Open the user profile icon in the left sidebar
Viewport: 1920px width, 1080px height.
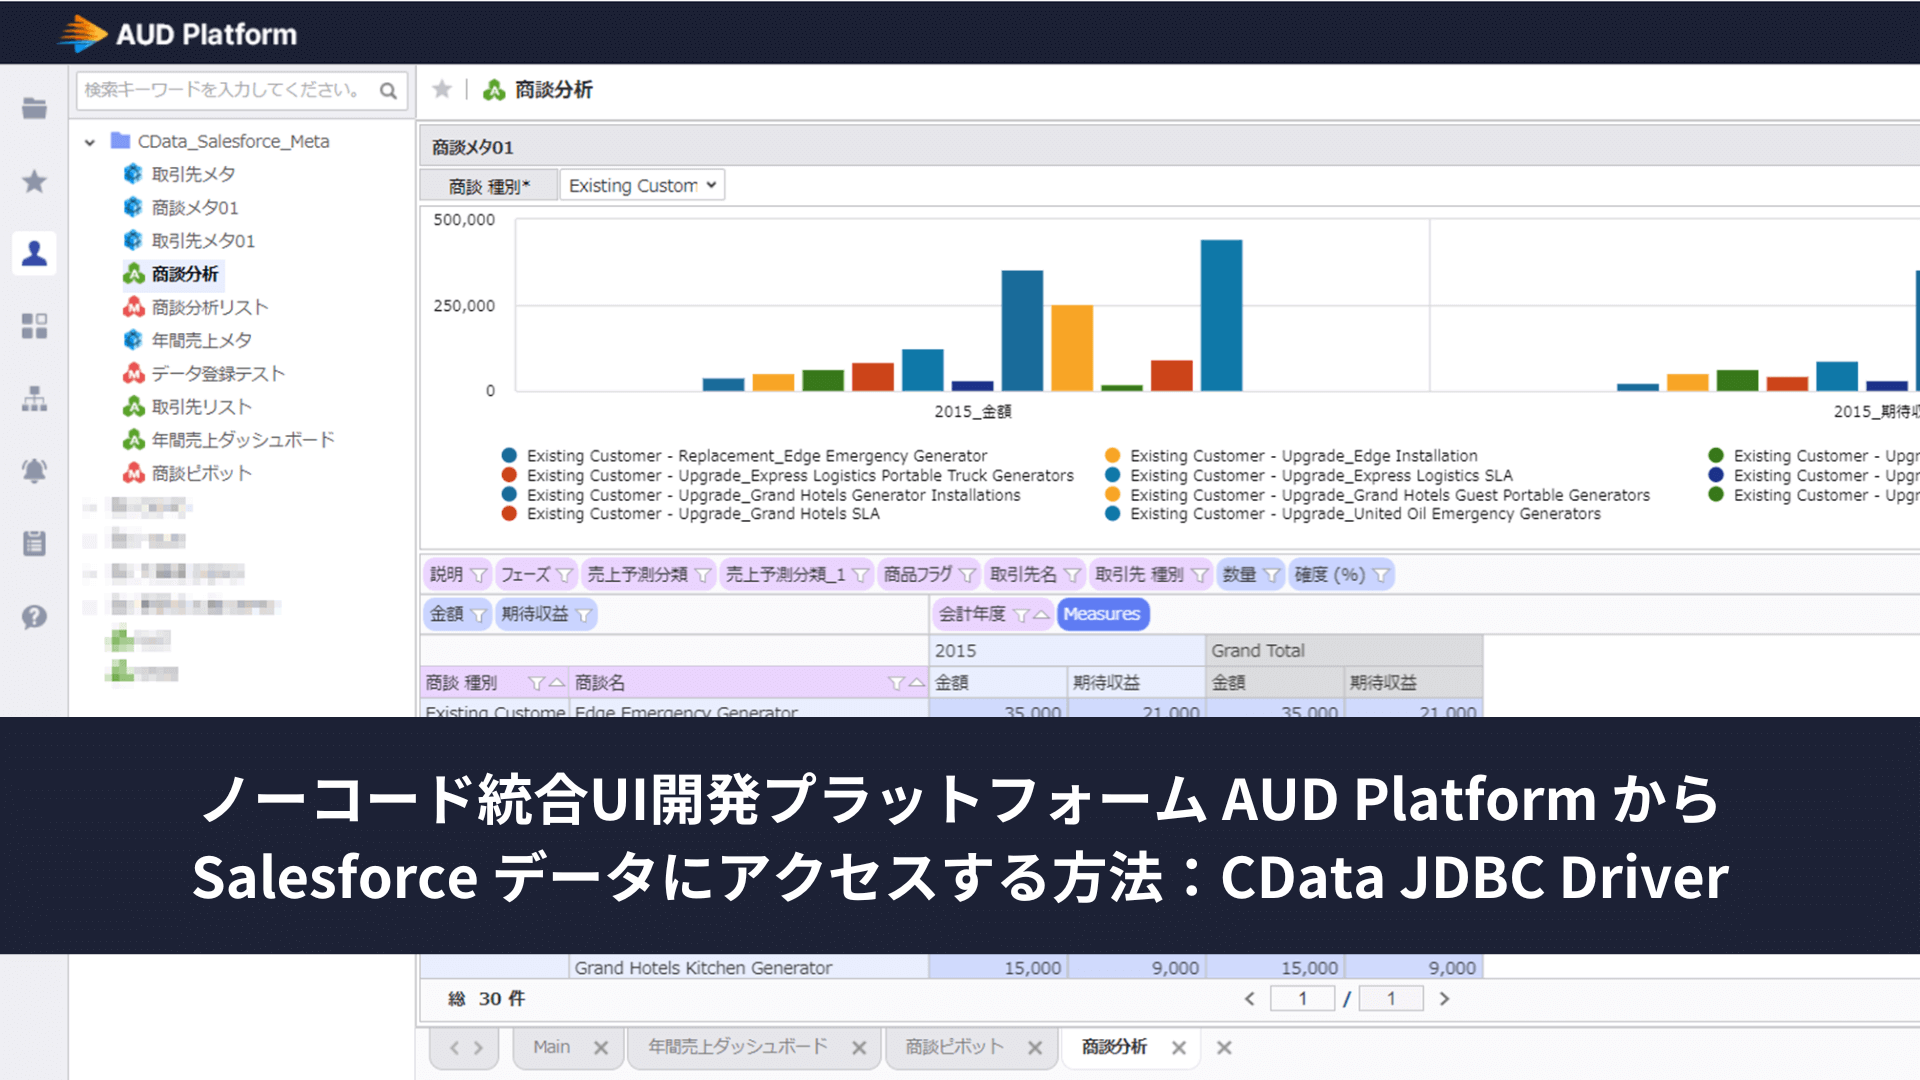click(x=34, y=253)
